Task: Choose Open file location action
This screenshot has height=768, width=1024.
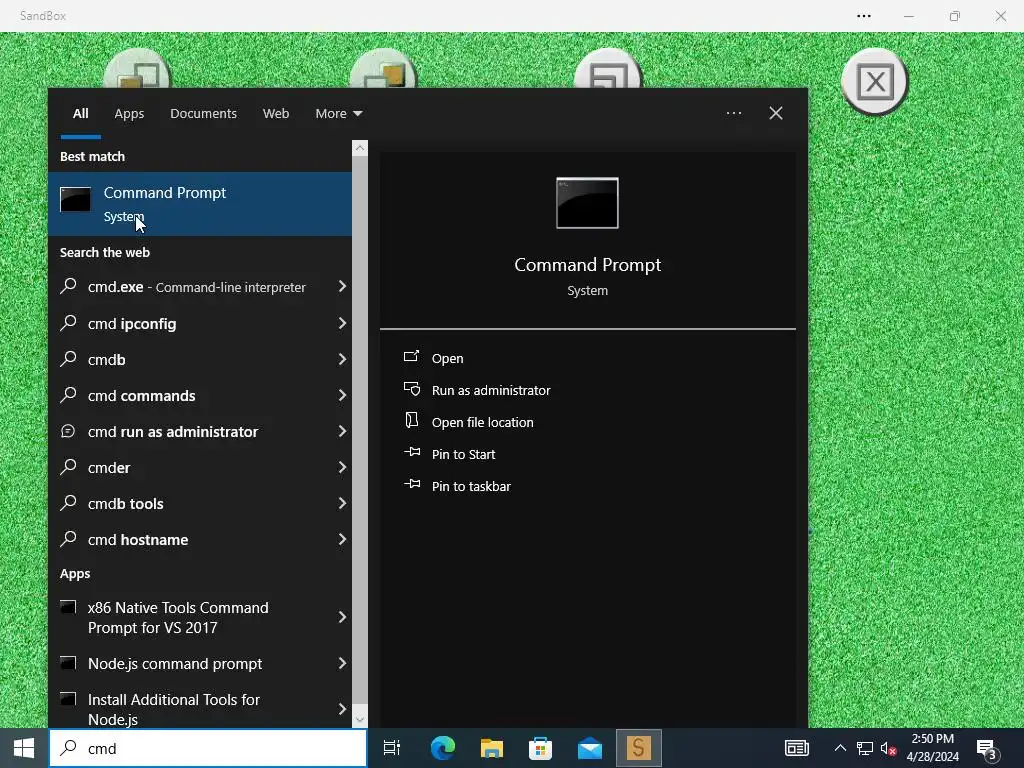Action: (x=483, y=423)
